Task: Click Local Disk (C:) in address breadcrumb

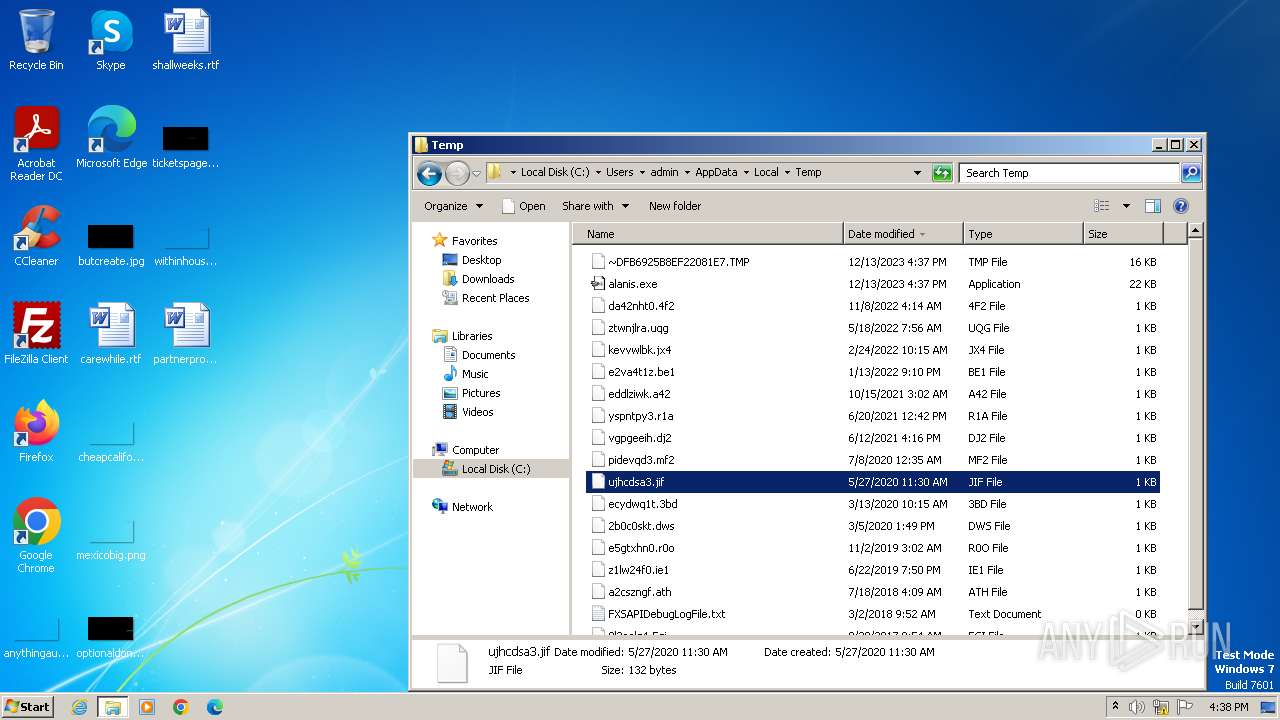Action: (555, 173)
